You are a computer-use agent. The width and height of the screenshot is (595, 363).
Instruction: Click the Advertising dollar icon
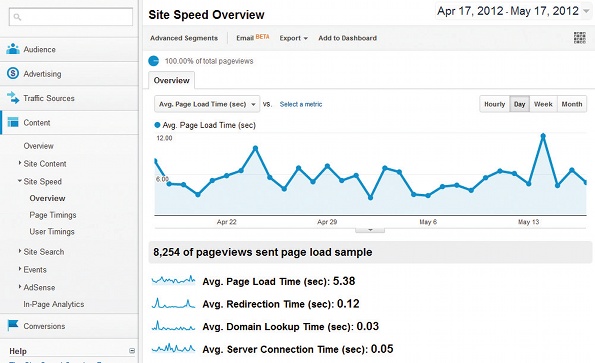pyautogui.click(x=13, y=73)
